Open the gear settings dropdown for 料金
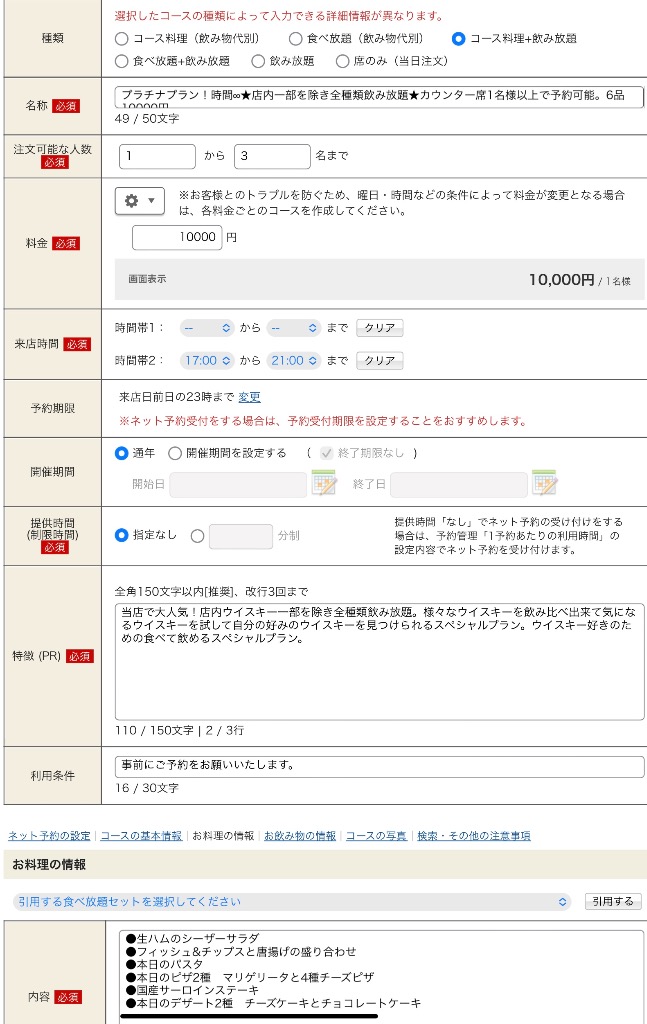Viewport: 647px width, 1024px height. [139, 201]
